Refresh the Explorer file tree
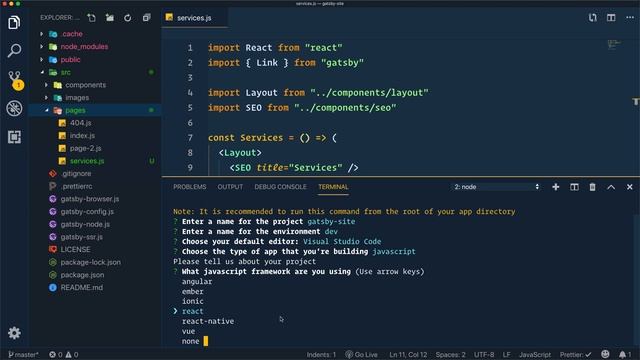This screenshot has width=640, height=360. coord(128,18)
